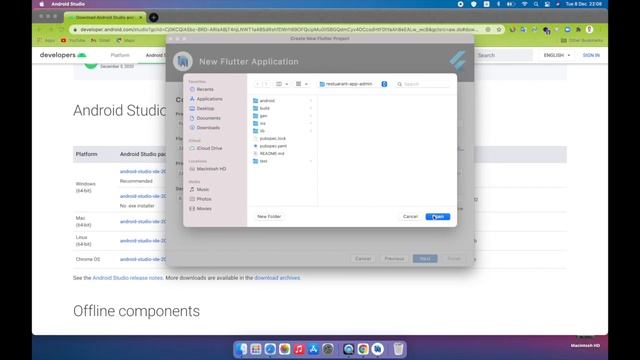Click the file dialog Search field
The width and height of the screenshot is (640, 360).
(x=423, y=84)
